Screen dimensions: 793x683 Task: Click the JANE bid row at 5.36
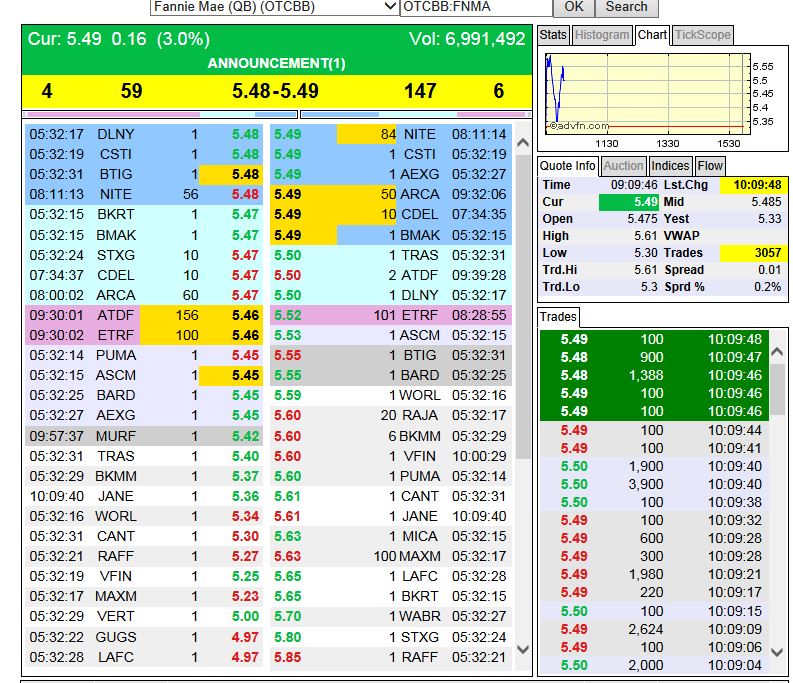click(144, 496)
